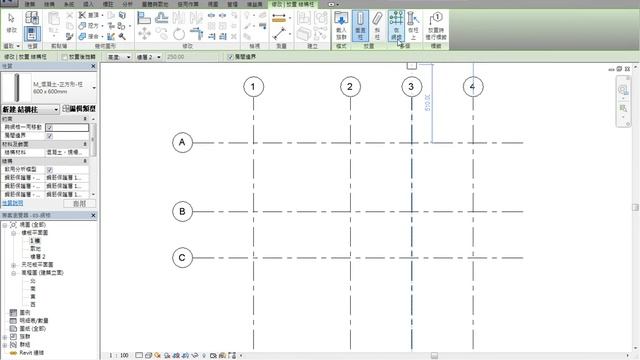Click the Cope geometry tool
Image resolution: width=640 pixels, height=360 pixels.
click(x=90, y=16)
